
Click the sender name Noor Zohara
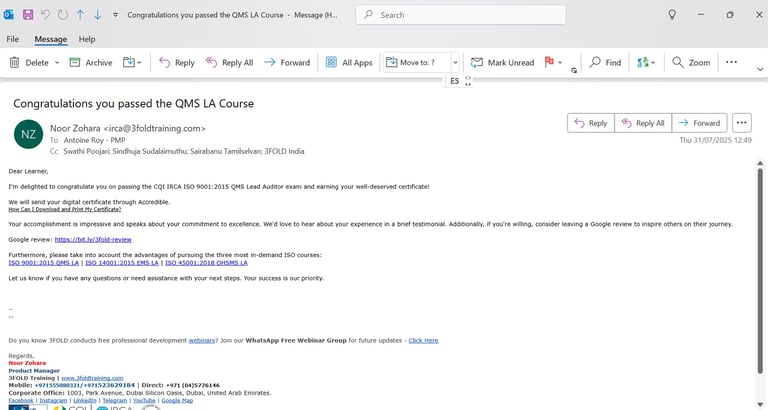tap(75, 128)
